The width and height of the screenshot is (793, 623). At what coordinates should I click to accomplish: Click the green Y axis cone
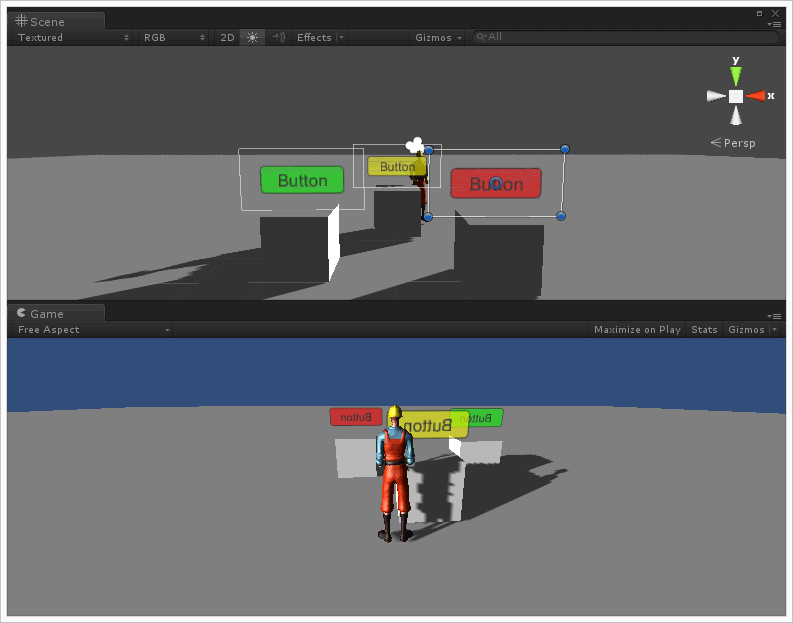coord(736,76)
